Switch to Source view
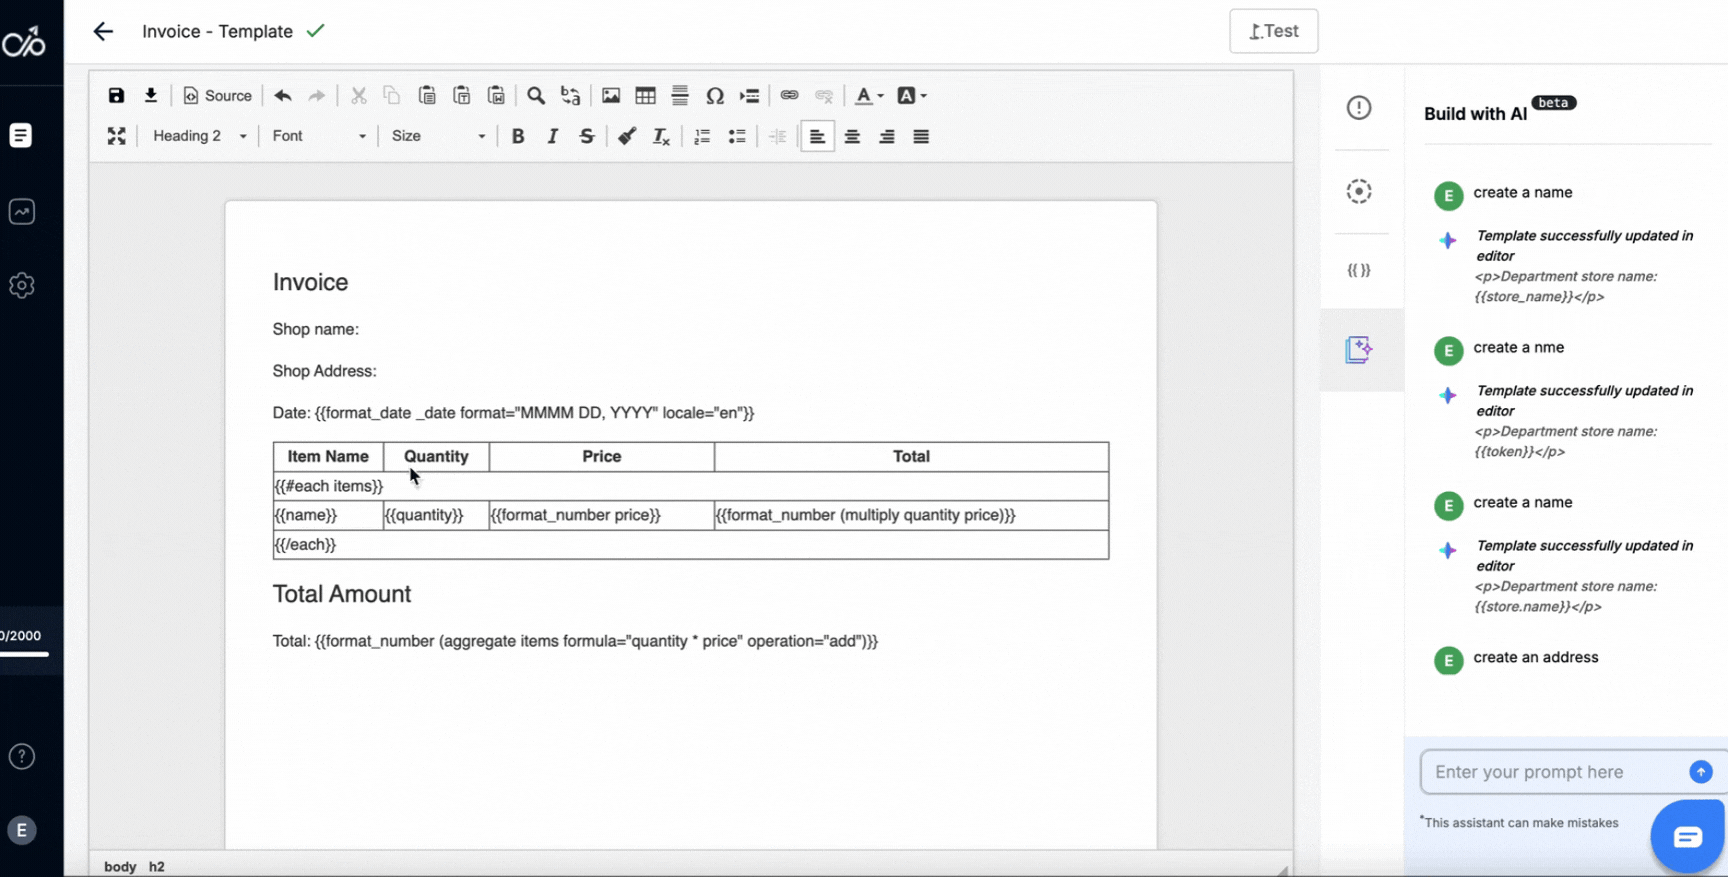The width and height of the screenshot is (1728, 877). pyautogui.click(x=217, y=96)
